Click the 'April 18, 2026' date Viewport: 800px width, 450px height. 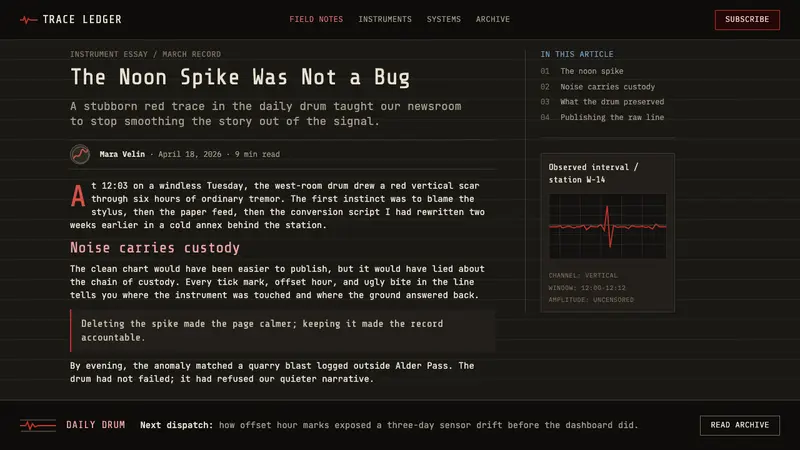(x=190, y=154)
